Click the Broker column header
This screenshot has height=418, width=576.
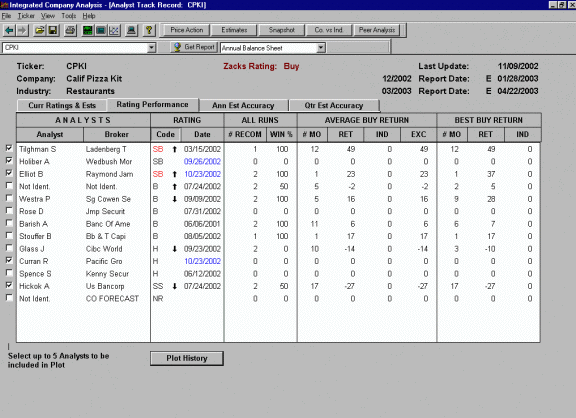[x=116, y=134]
